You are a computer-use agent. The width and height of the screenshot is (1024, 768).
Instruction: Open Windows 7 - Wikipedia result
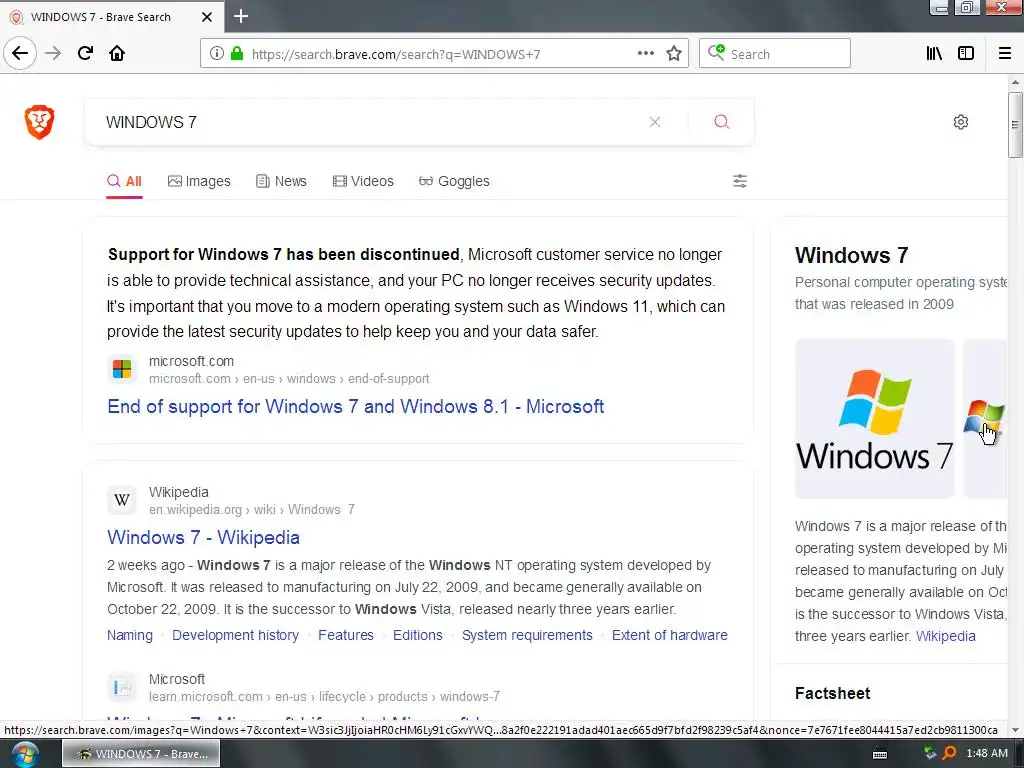coord(203,537)
